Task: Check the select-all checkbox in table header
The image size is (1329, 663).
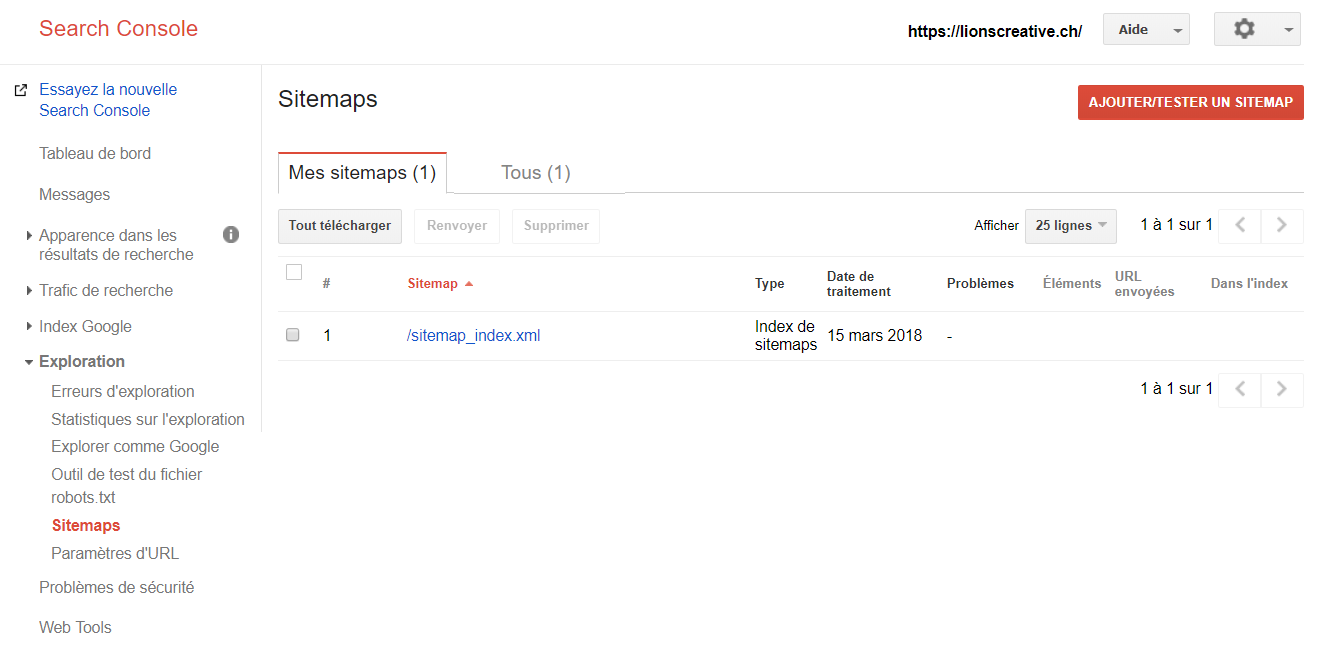Action: (x=294, y=272)
